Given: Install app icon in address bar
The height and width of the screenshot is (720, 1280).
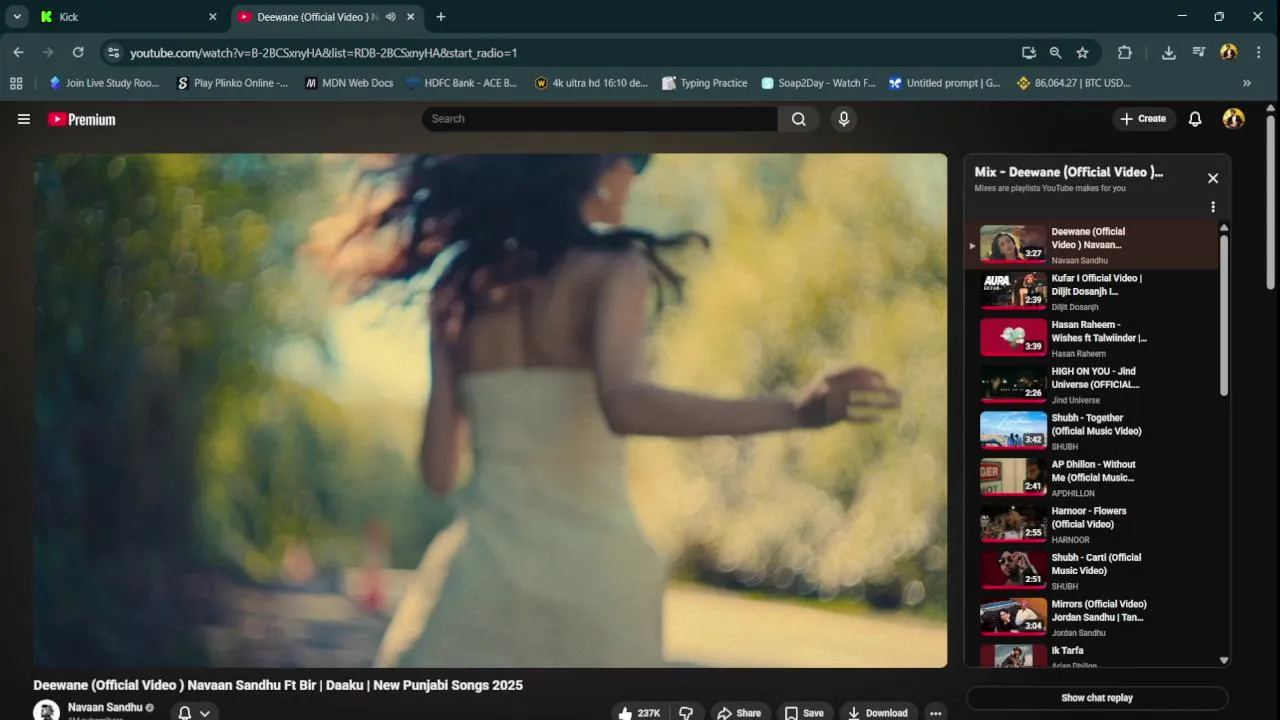Looking at the screenshot, I should [1029, 52].
